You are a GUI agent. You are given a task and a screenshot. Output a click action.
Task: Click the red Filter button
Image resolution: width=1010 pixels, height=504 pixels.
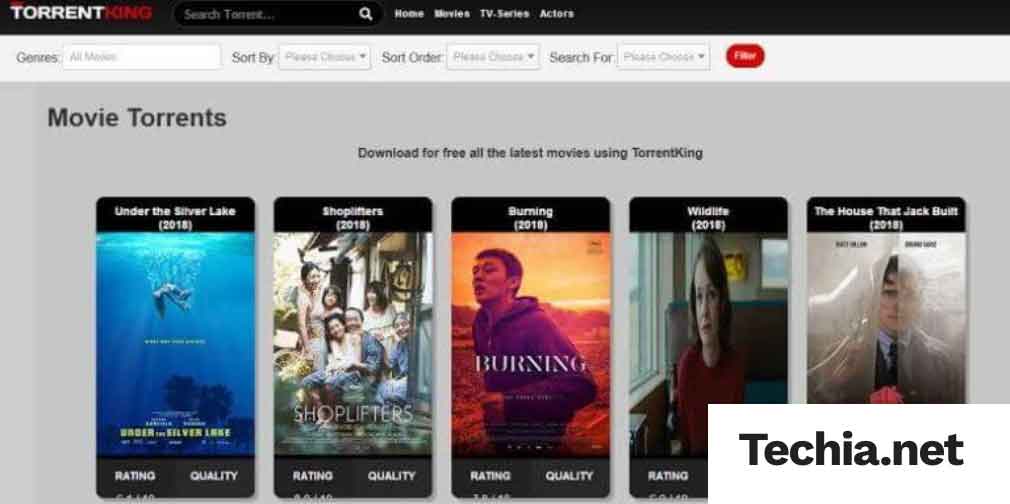point(745,56)
